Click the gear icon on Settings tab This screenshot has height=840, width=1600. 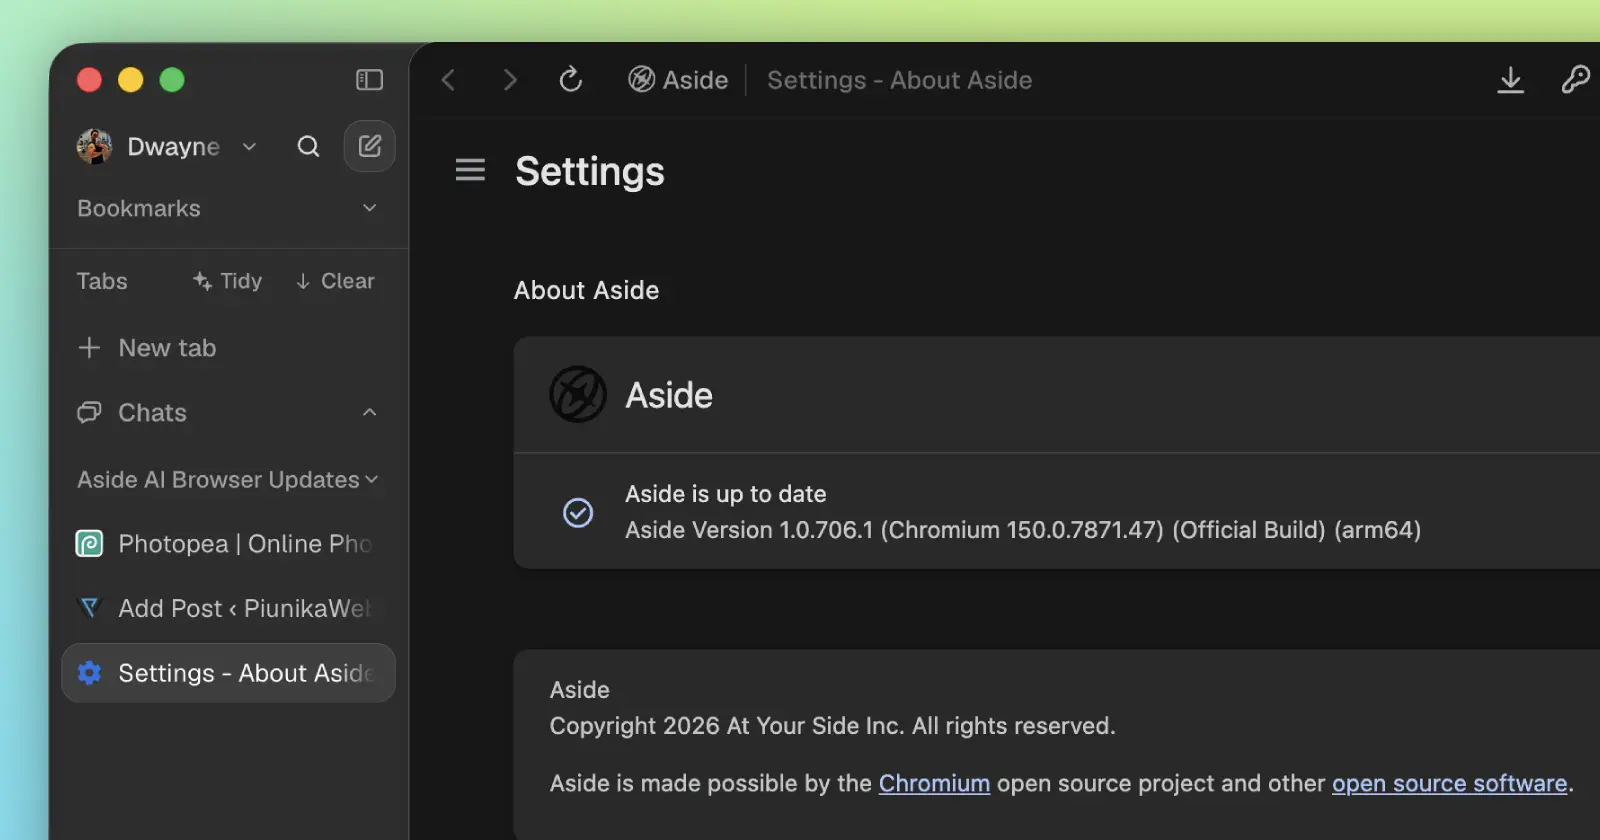pos(89,673)
